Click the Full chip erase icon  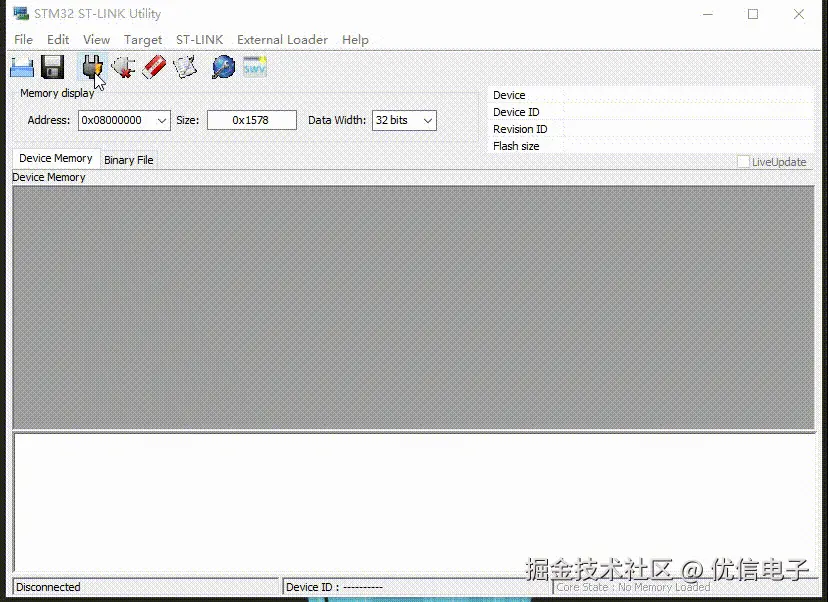[154, 67]
